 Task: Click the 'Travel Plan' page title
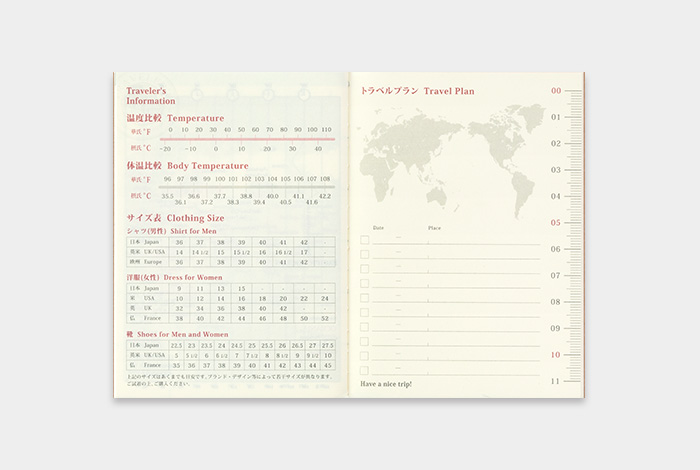(x=449, y=91)
